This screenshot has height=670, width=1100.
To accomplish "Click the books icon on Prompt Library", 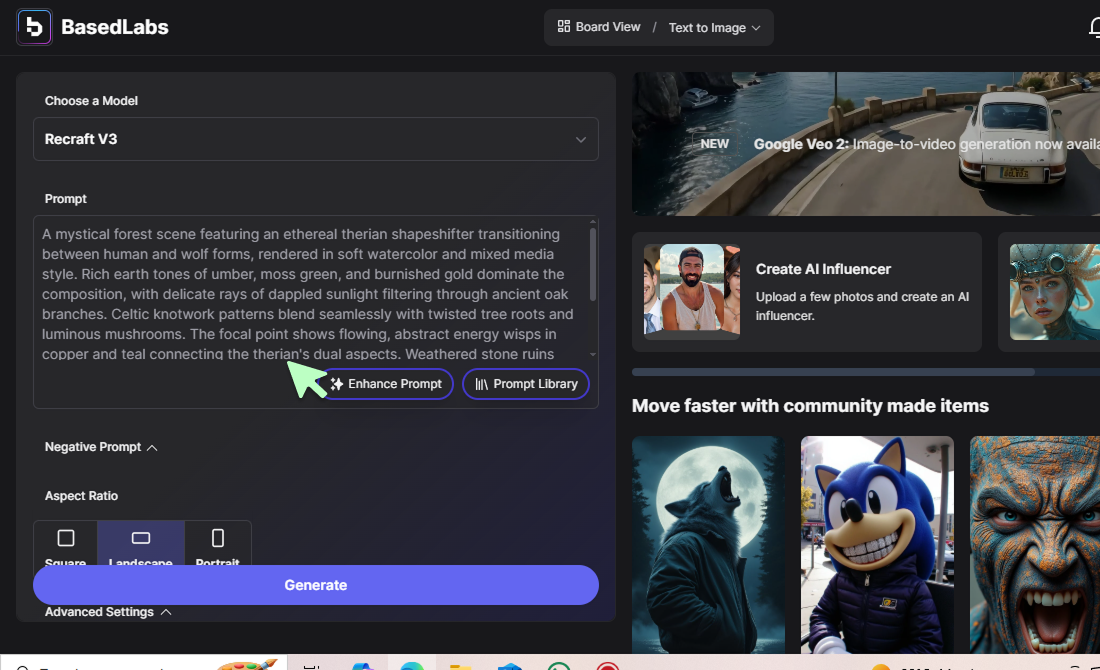I will pyautogui.click(x=481, y=384).
